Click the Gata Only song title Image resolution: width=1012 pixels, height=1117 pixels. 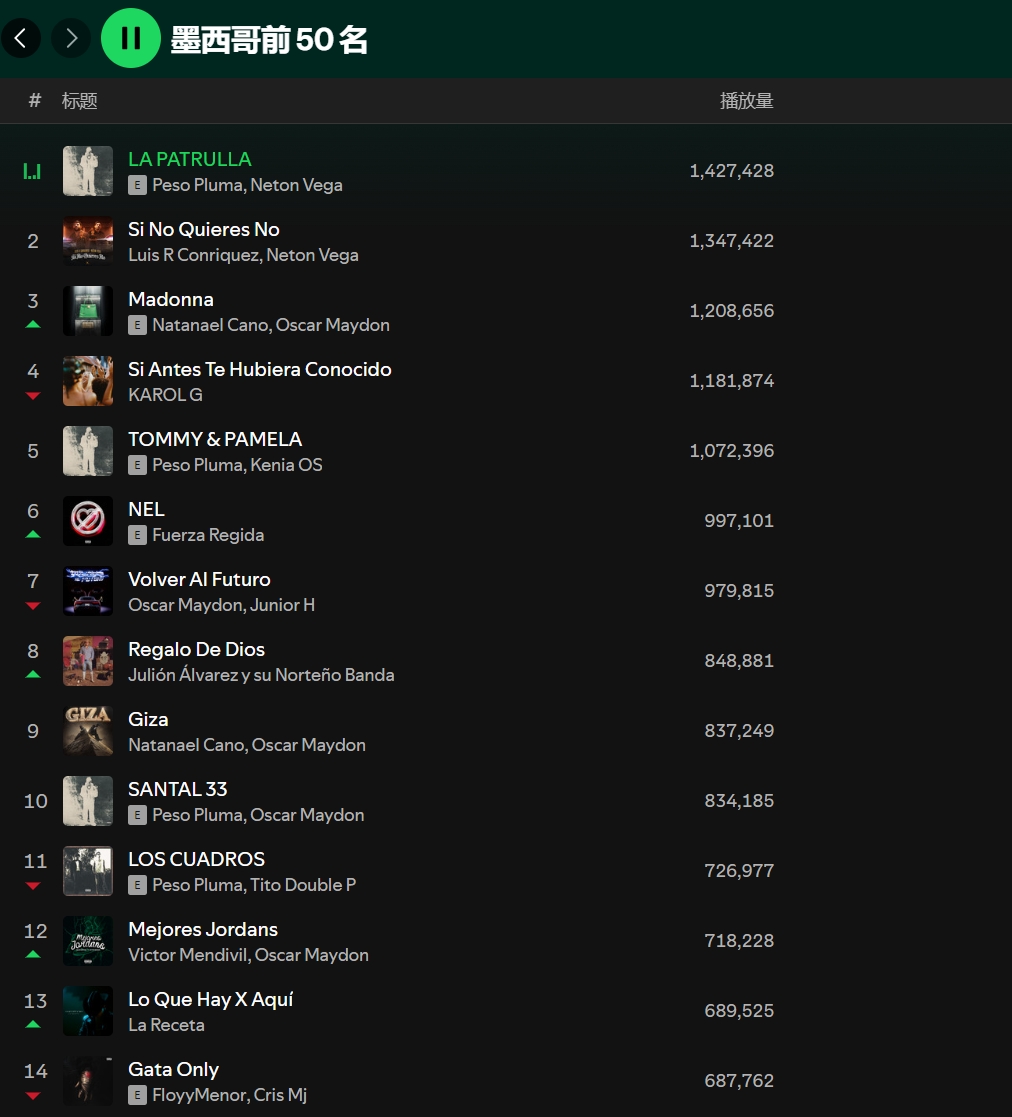tap(173, 1069)
